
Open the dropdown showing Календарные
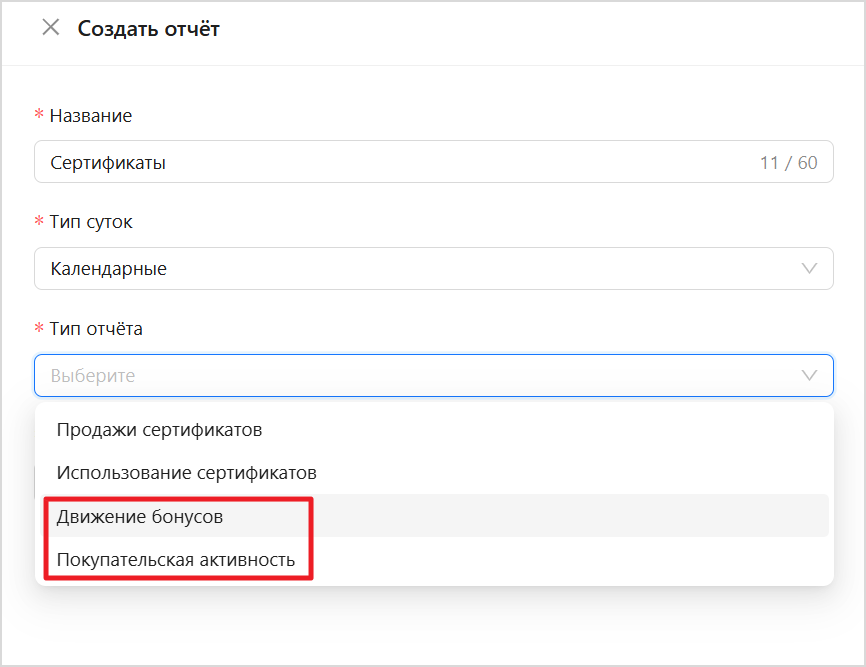400,269
